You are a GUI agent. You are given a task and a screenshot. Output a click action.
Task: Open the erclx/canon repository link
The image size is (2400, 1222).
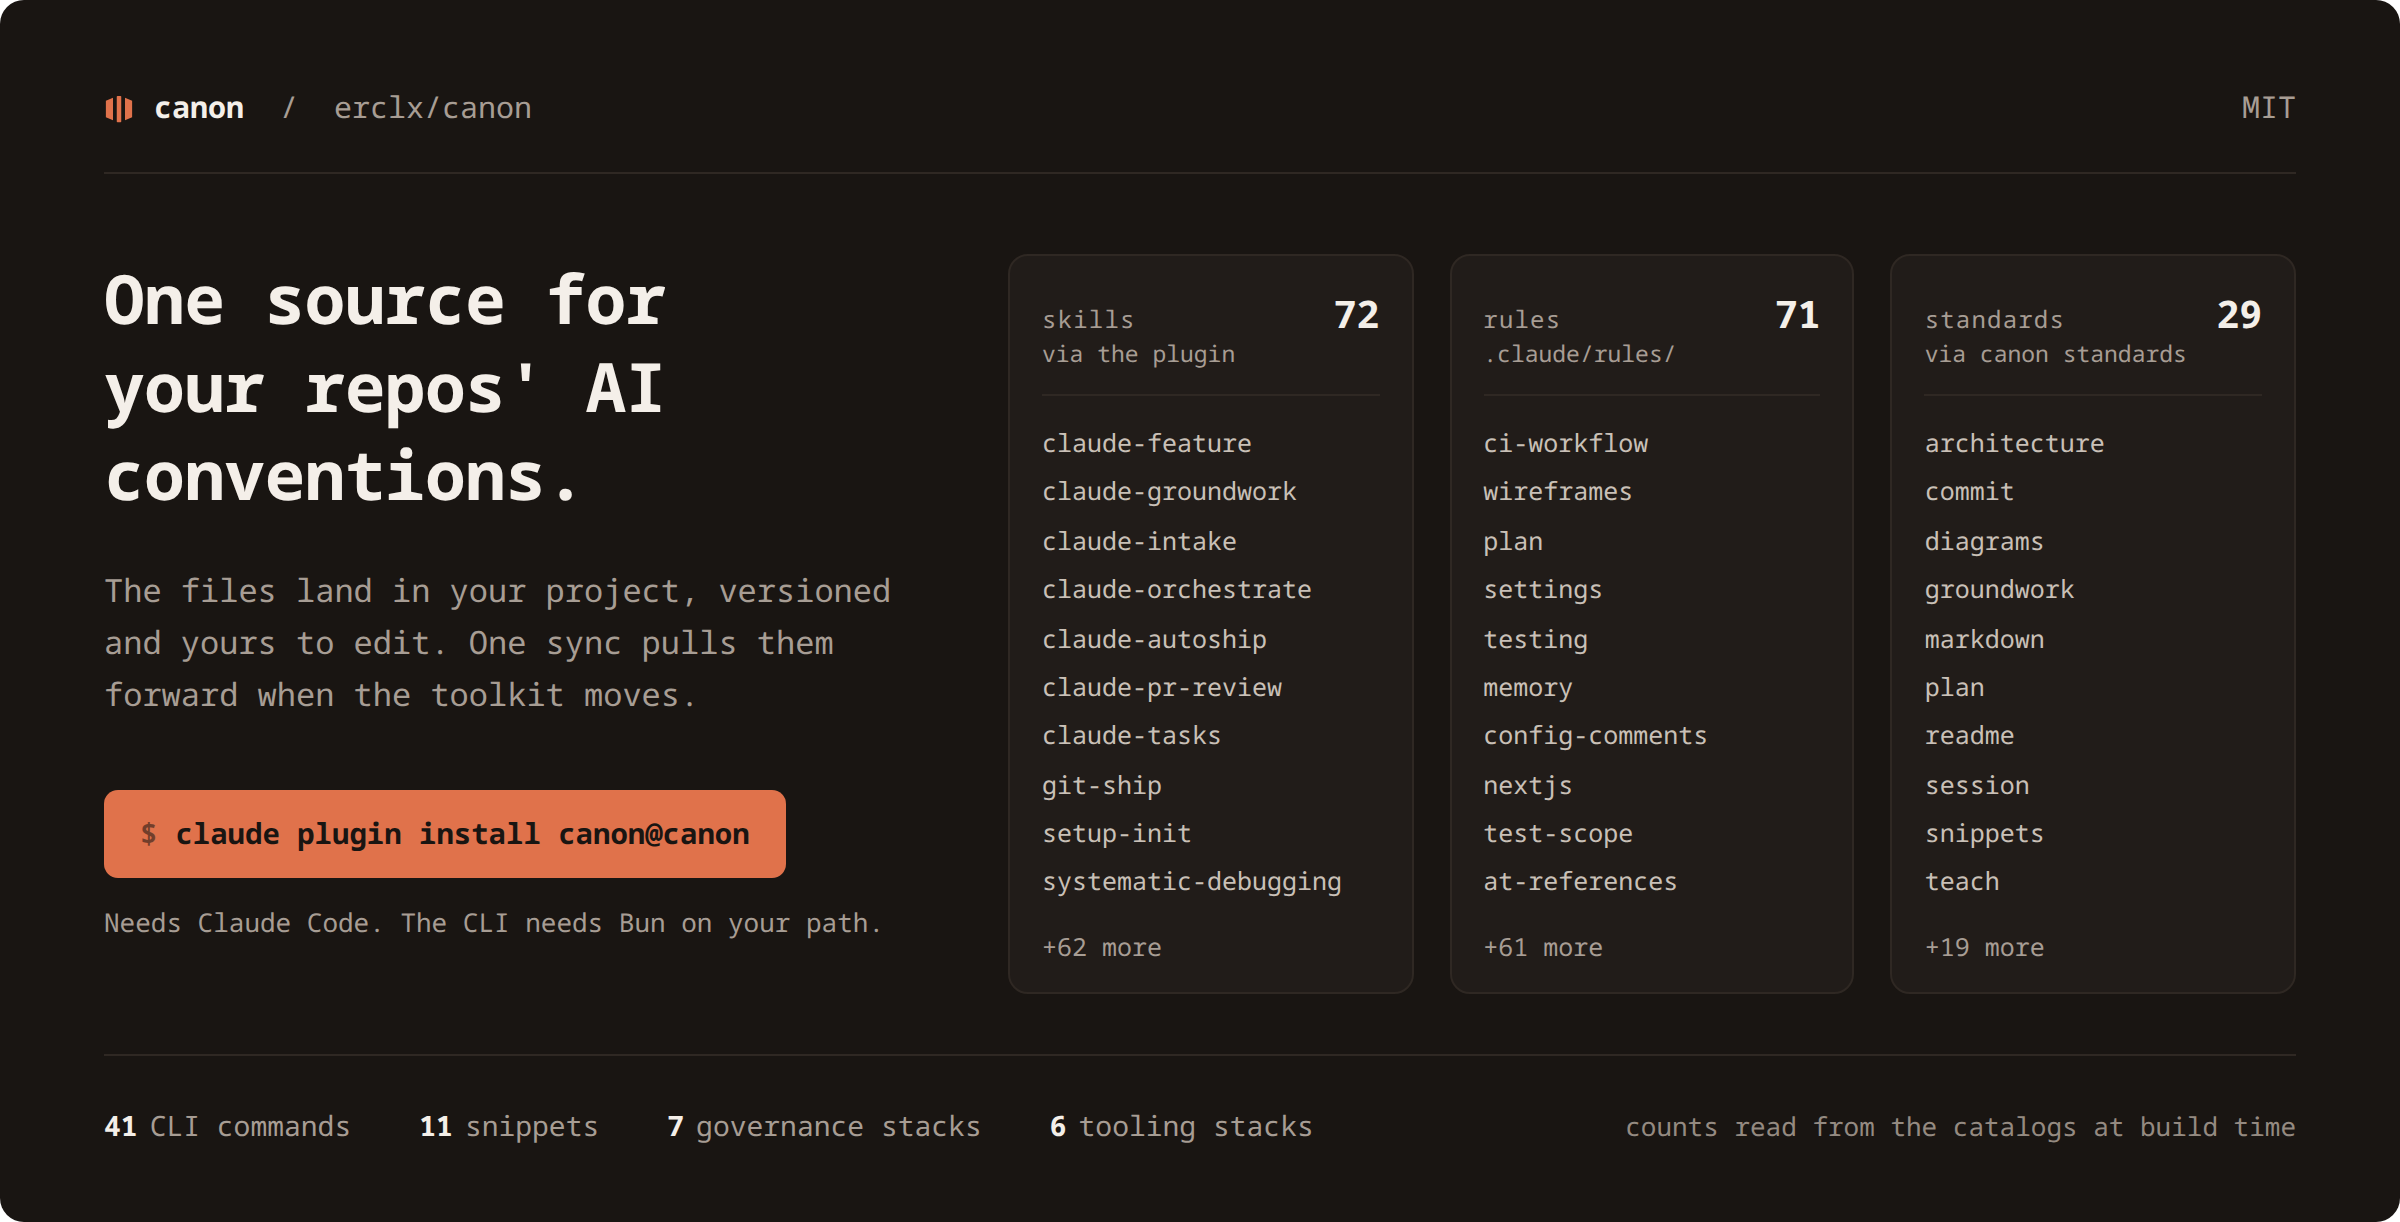(432, 108)
